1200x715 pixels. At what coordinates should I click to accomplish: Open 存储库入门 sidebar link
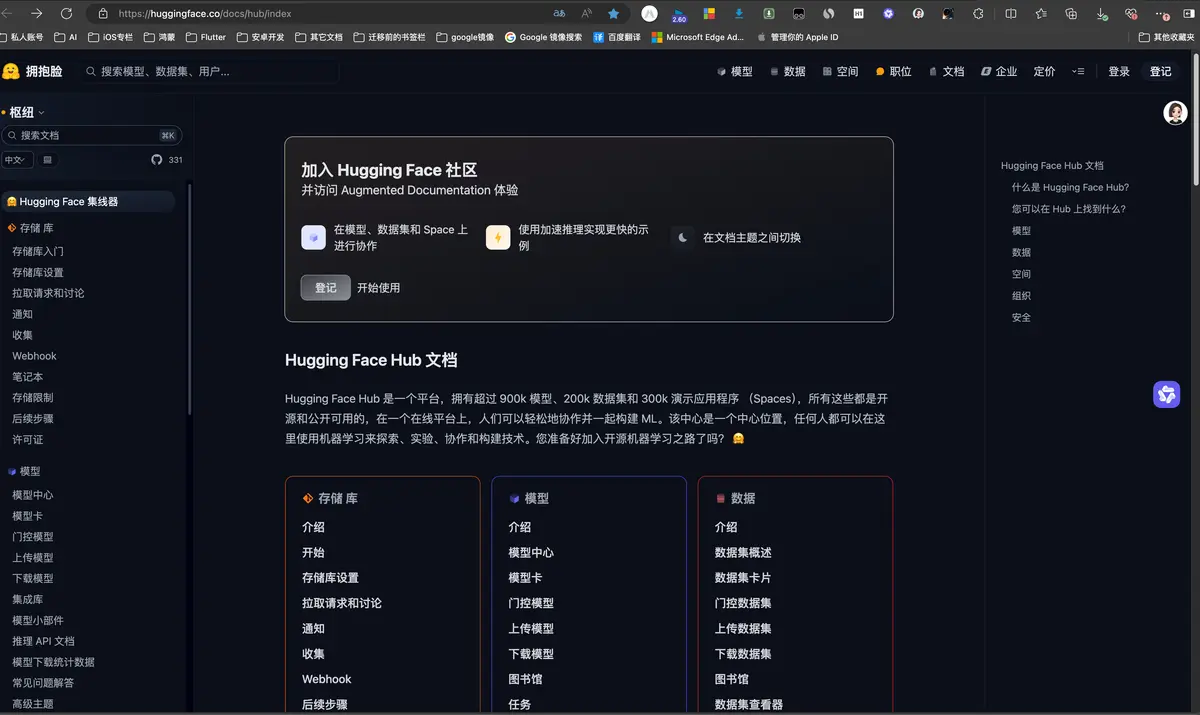(38, 251)
